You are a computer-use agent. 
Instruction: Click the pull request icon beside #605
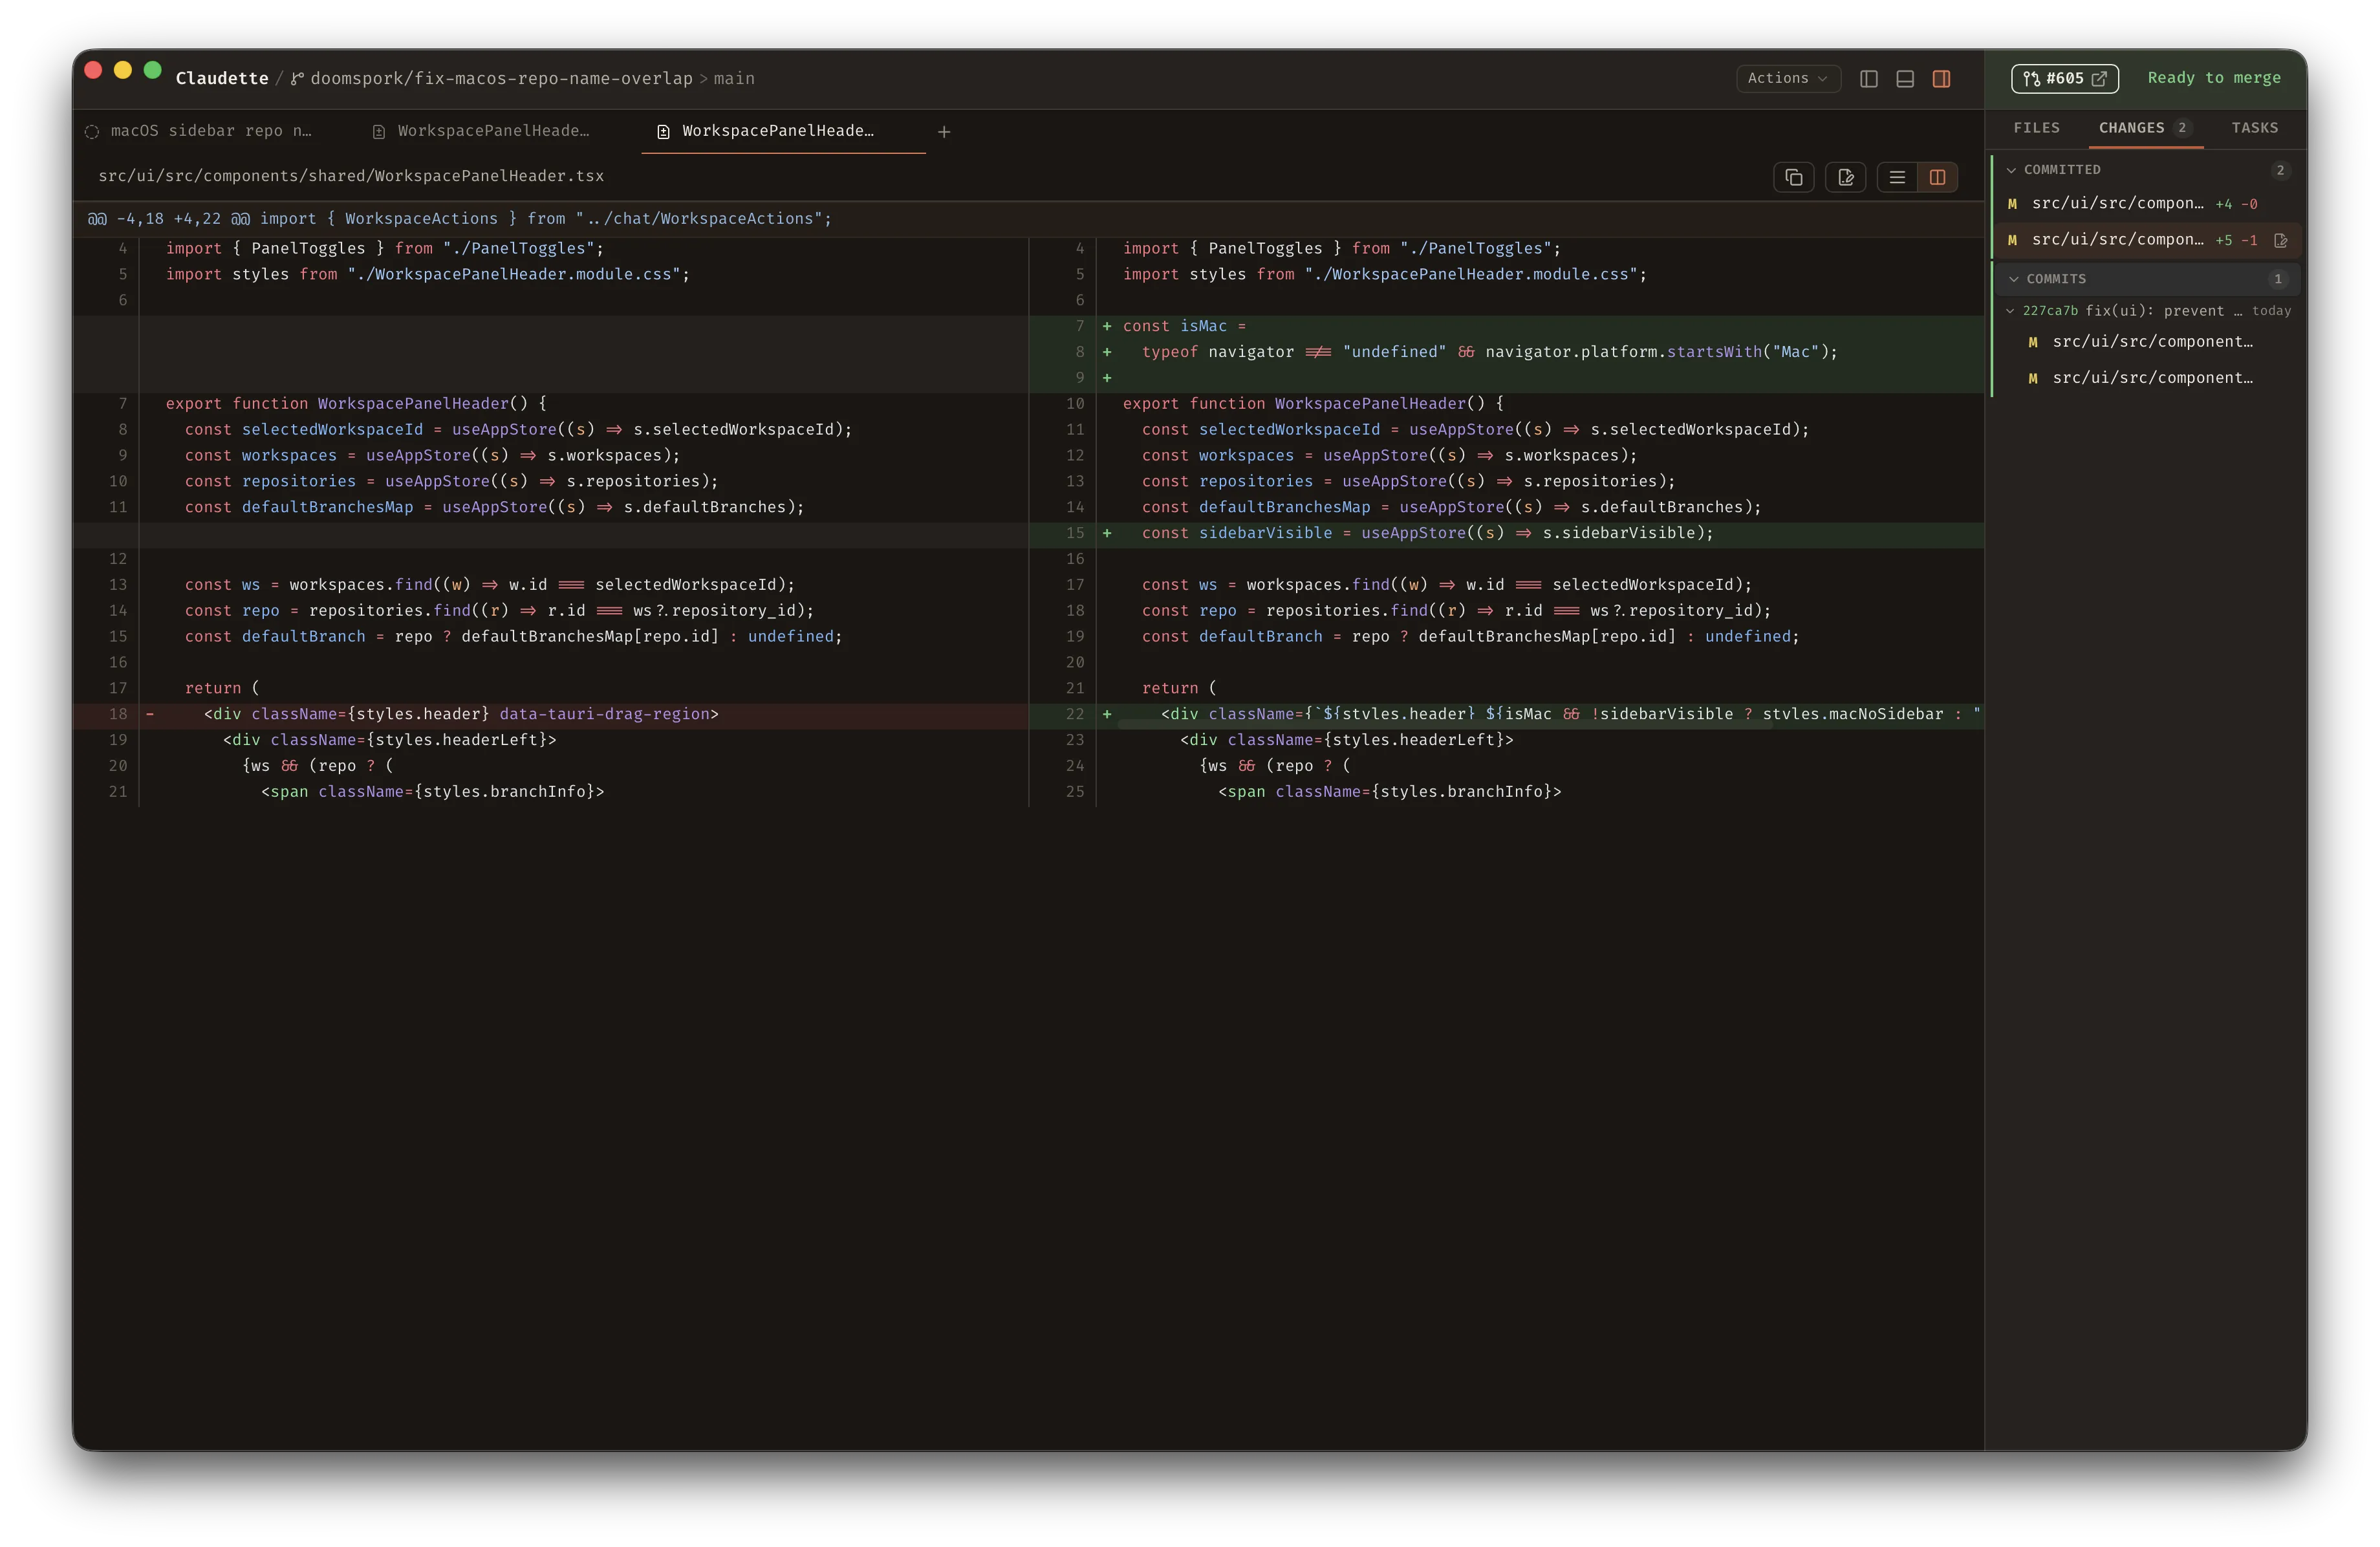pos(2031,78)
